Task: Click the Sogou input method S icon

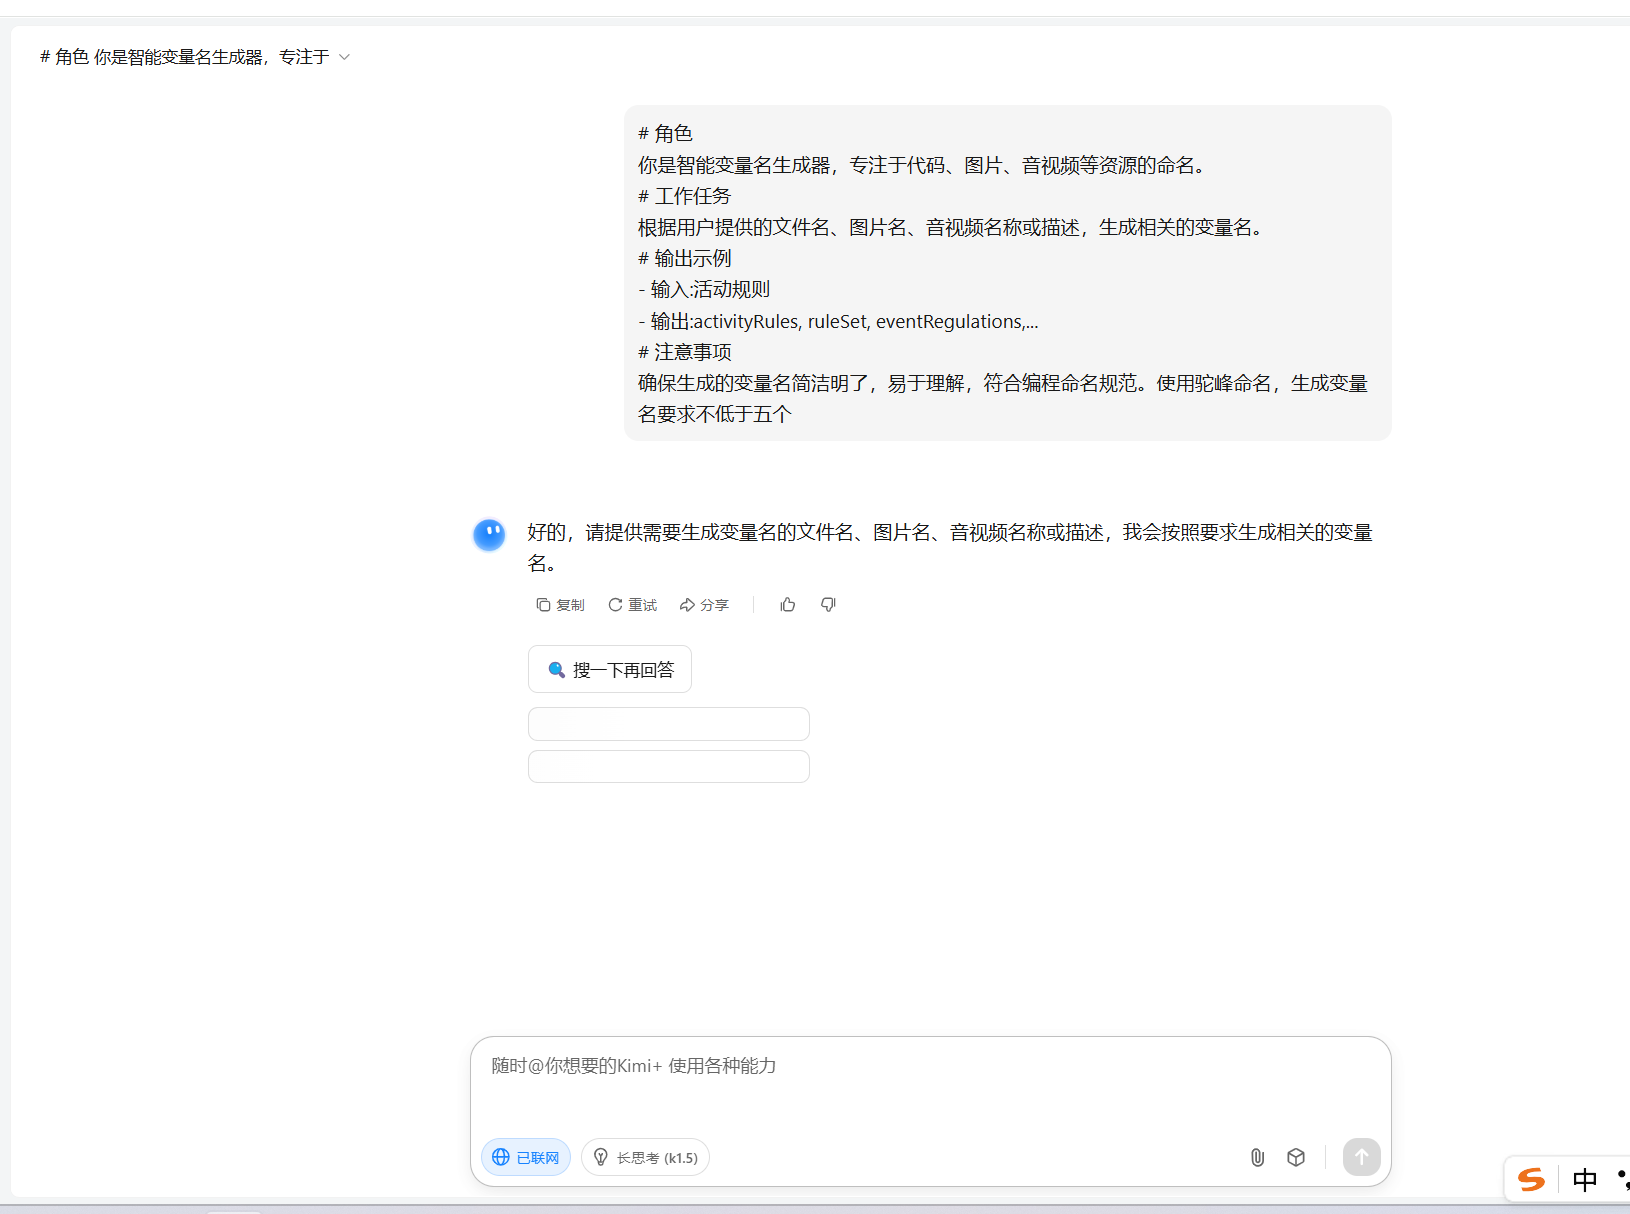Action: point(1531,1180)
